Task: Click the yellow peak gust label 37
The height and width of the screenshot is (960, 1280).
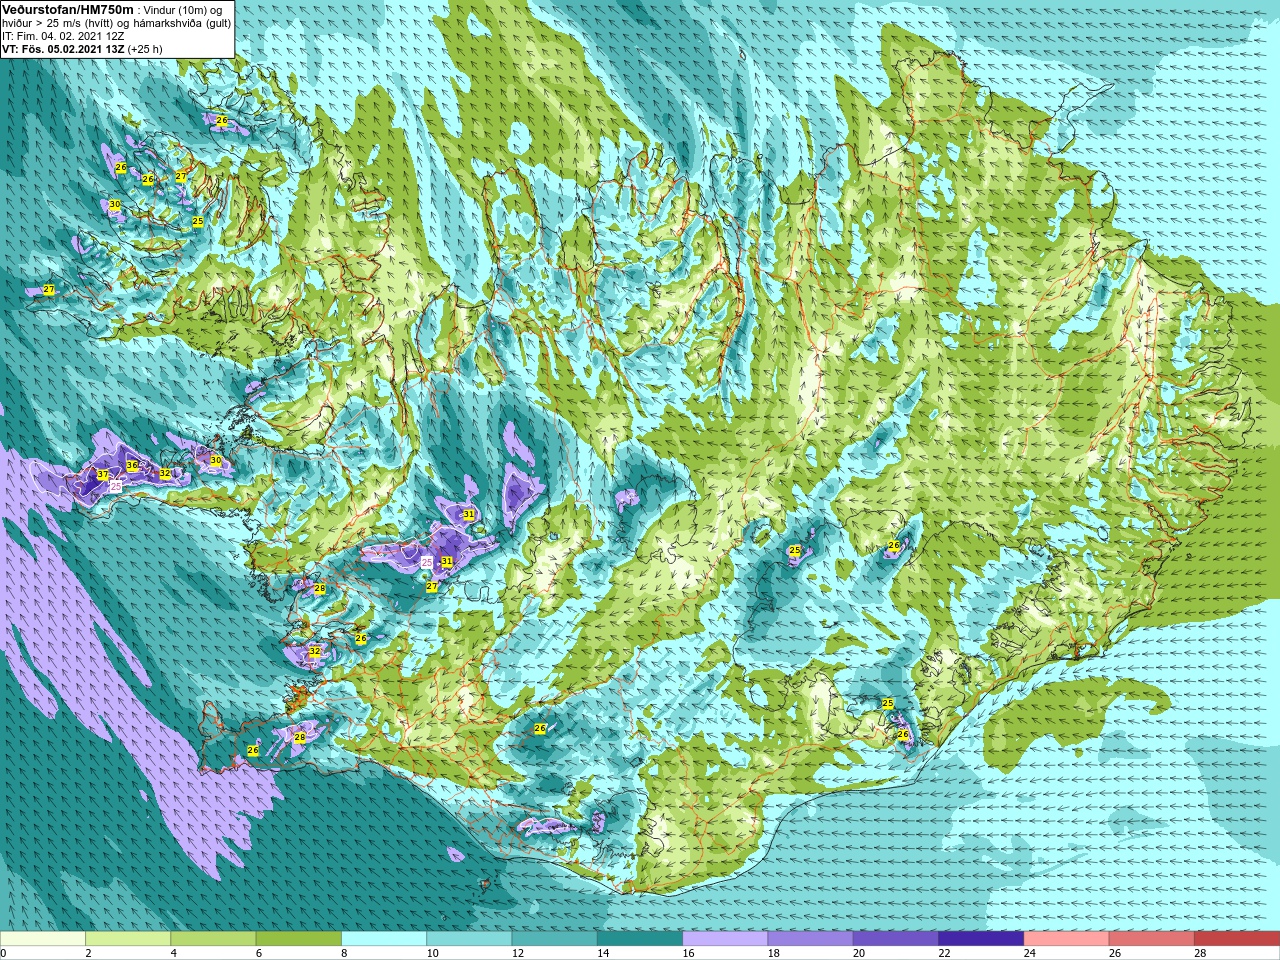Action: [x=102, y=474]
